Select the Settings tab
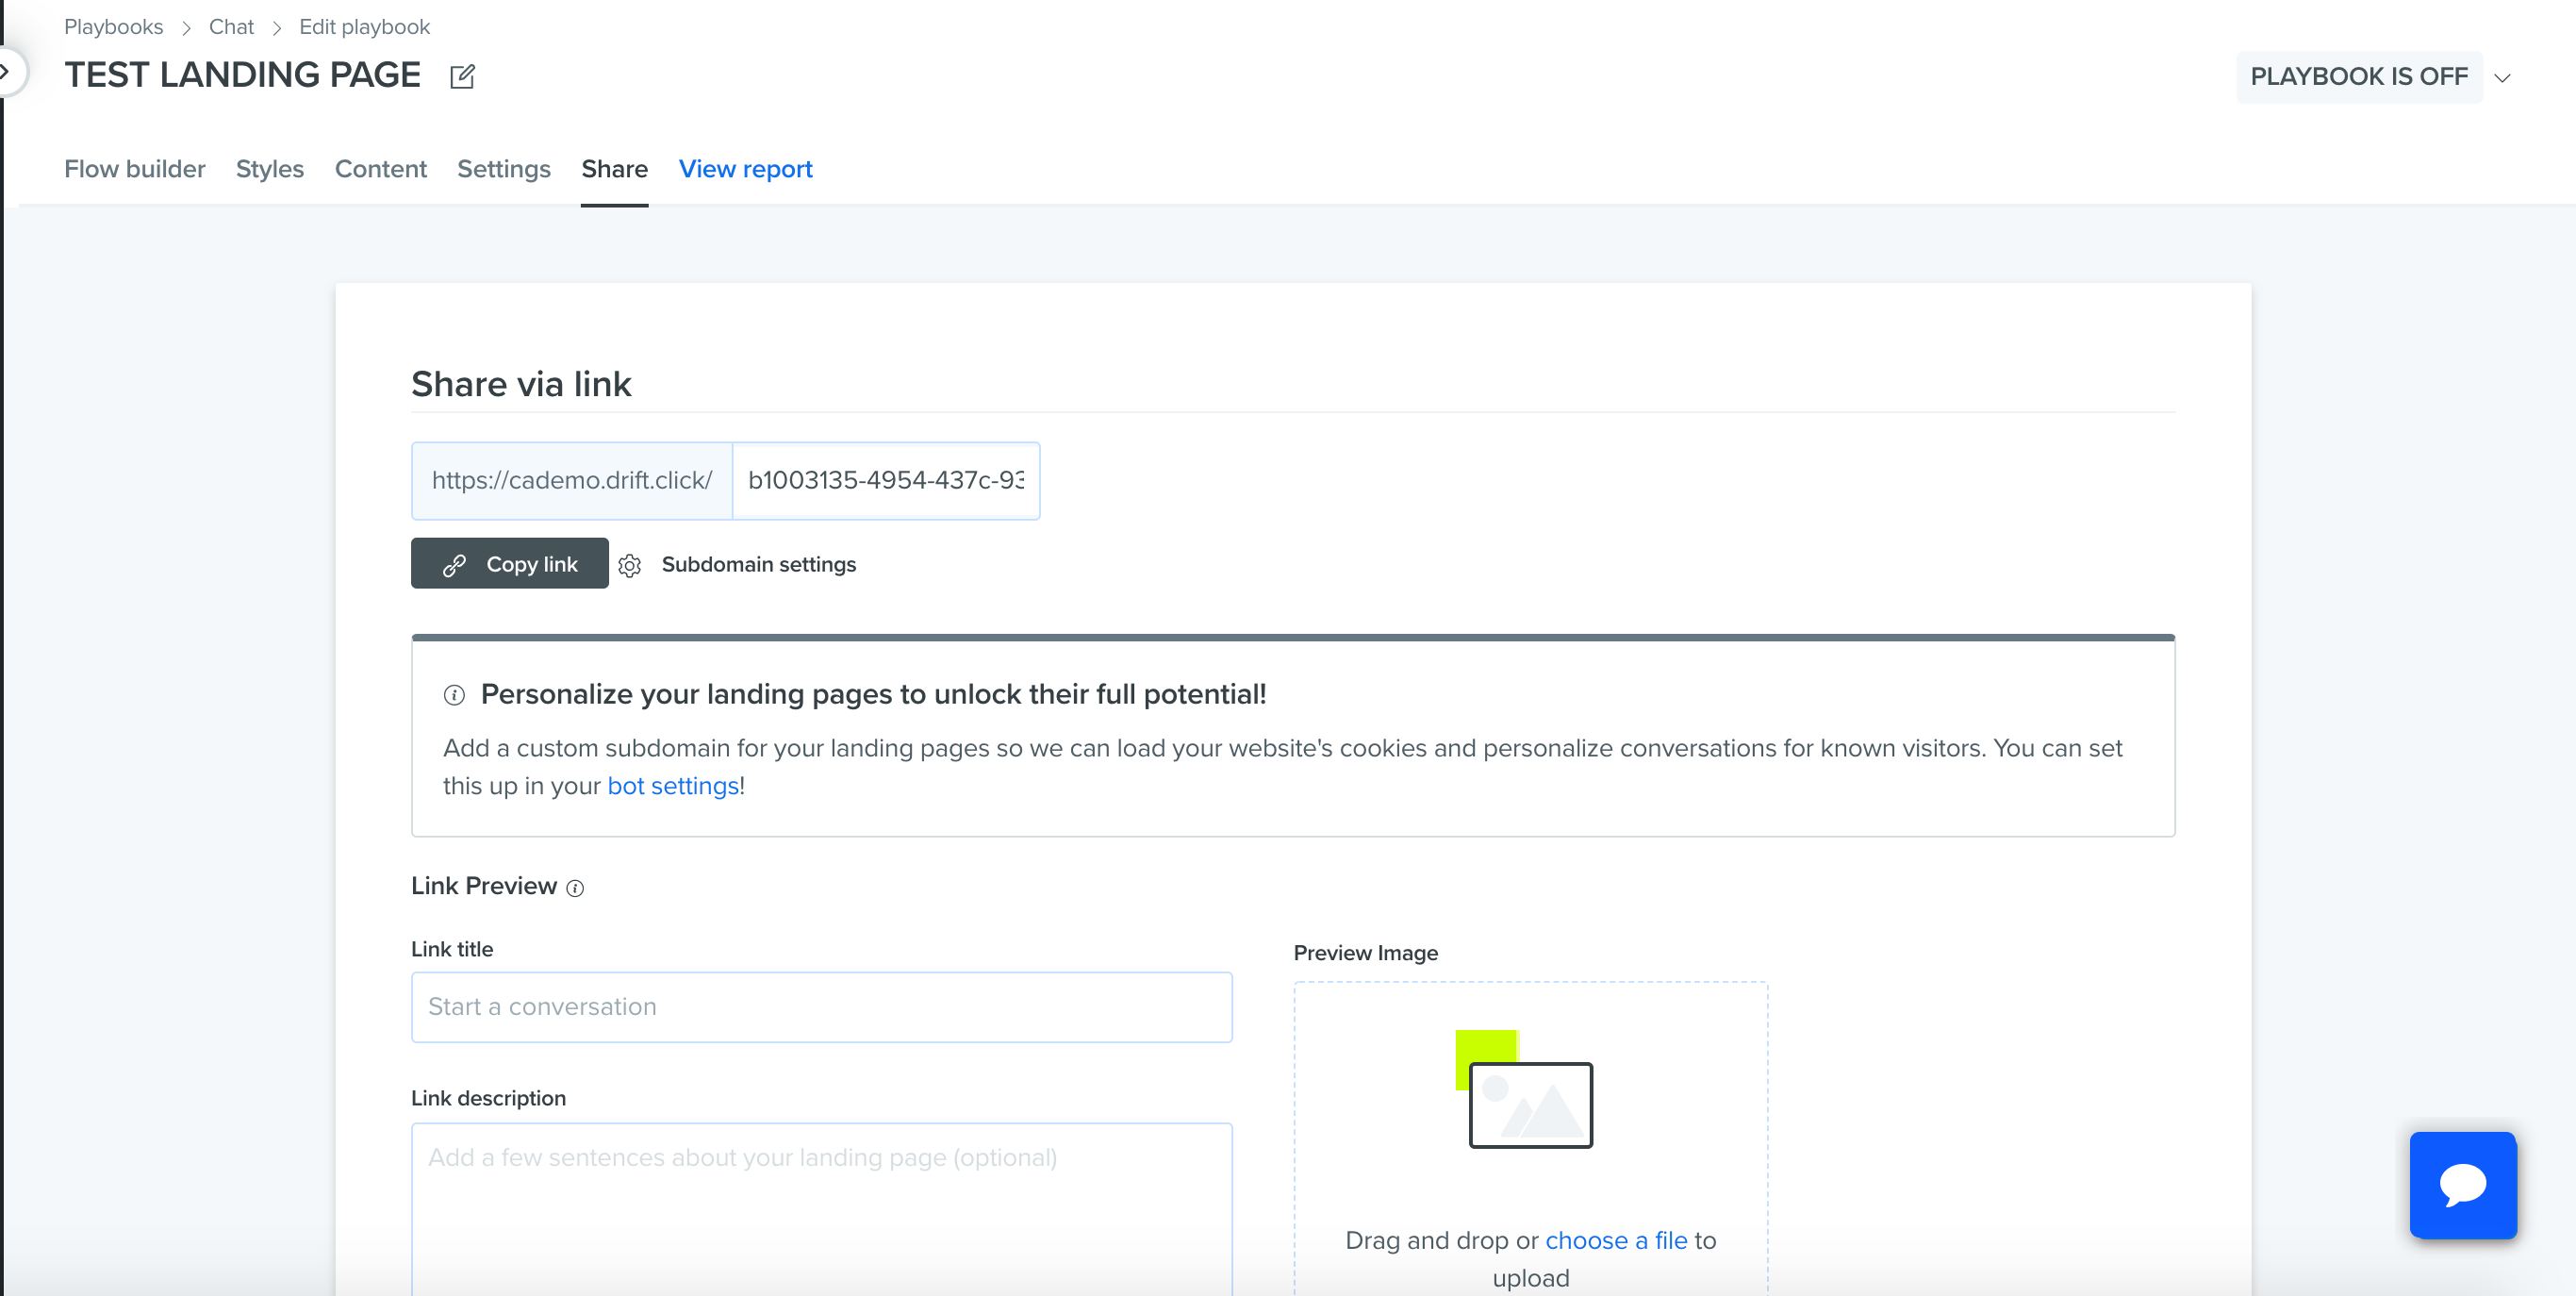This screenshot has height=1296, width=2576. (504, 169)
